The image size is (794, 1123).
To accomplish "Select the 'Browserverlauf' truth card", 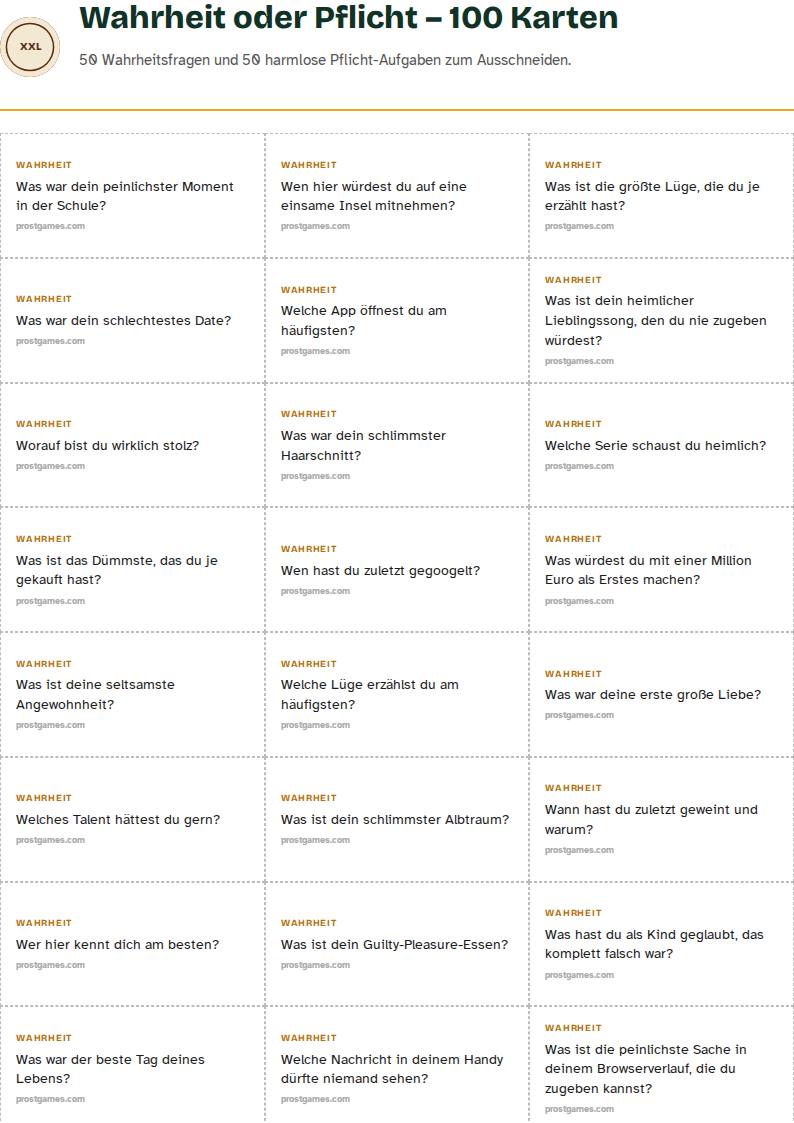I will point(662,1064).
